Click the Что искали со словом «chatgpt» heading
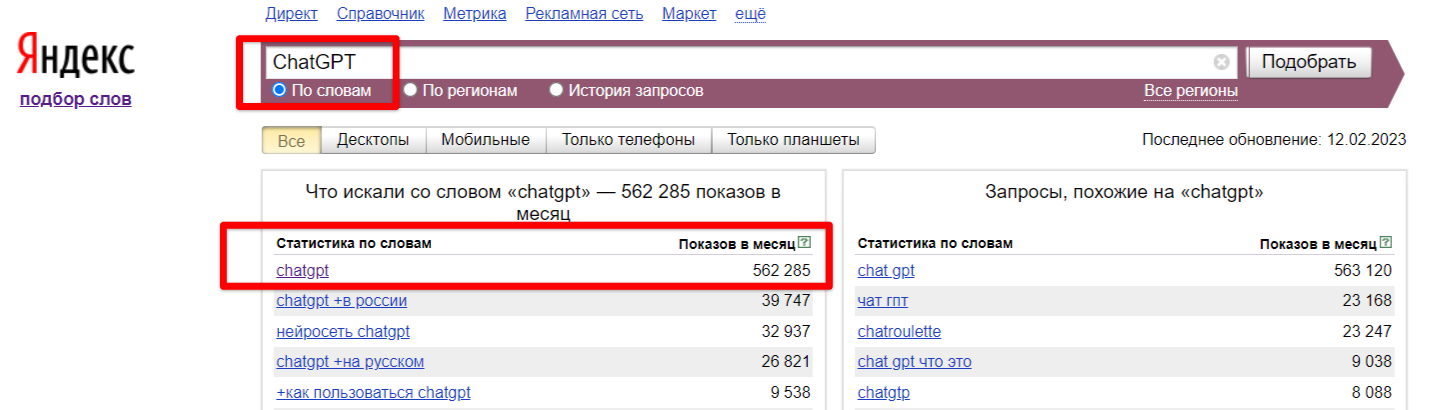1441x410 pixels. pyautogui.click(x=544, y=202)
